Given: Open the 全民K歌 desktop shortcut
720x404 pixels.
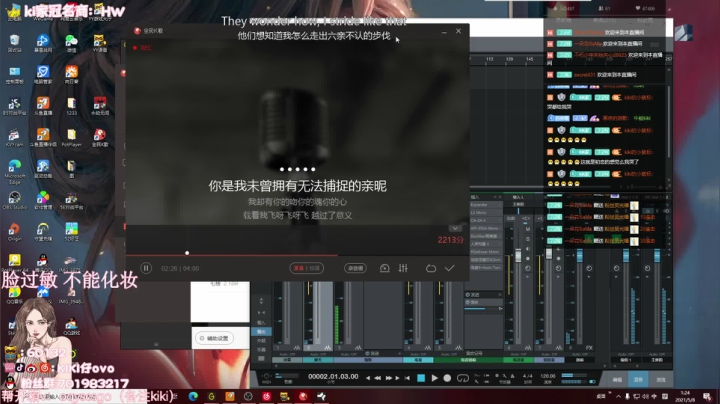Looking at the screenshot, I should [x=100, y=137].
